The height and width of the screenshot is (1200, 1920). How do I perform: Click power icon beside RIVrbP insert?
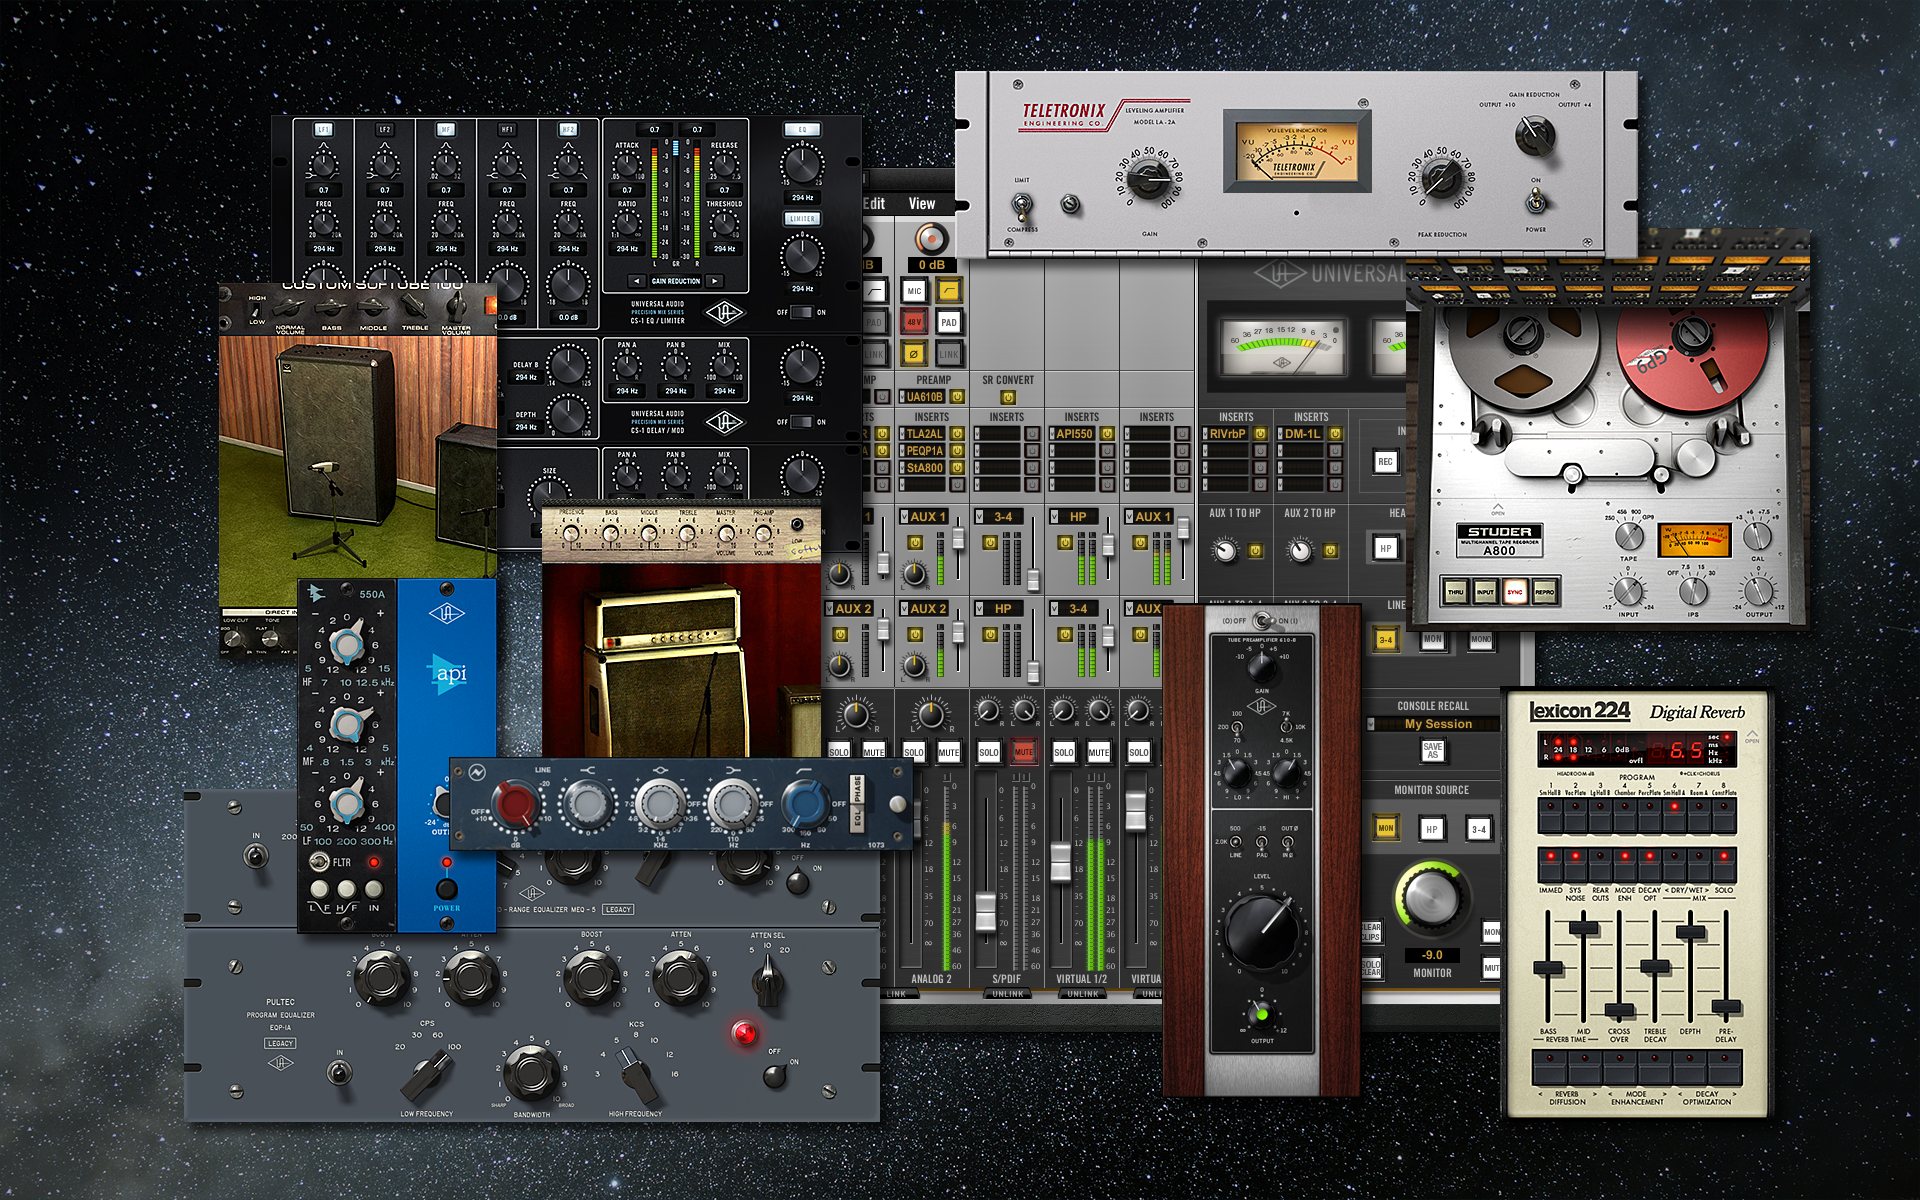pos(1260,434)
